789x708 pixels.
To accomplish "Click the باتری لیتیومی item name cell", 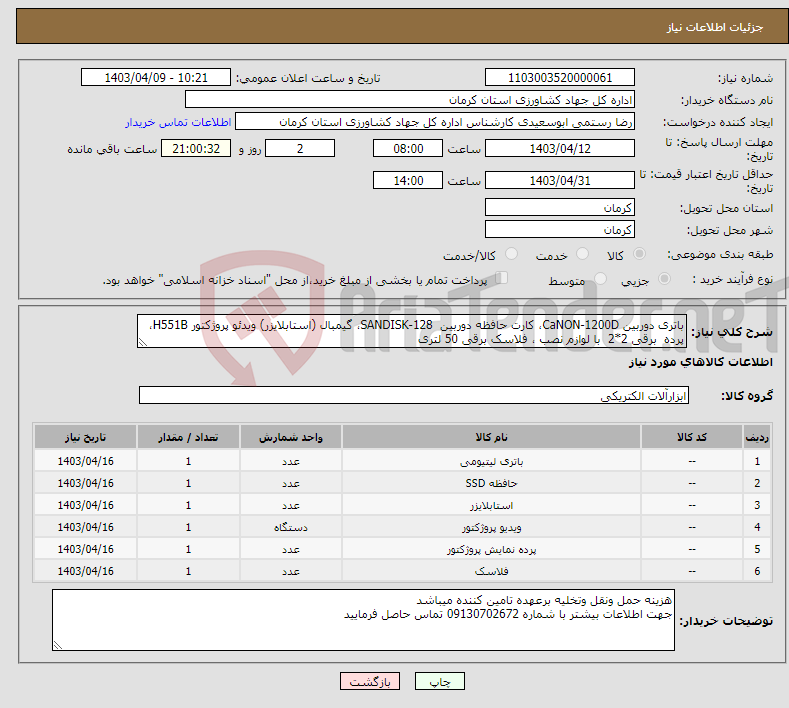I will (491, 461).
